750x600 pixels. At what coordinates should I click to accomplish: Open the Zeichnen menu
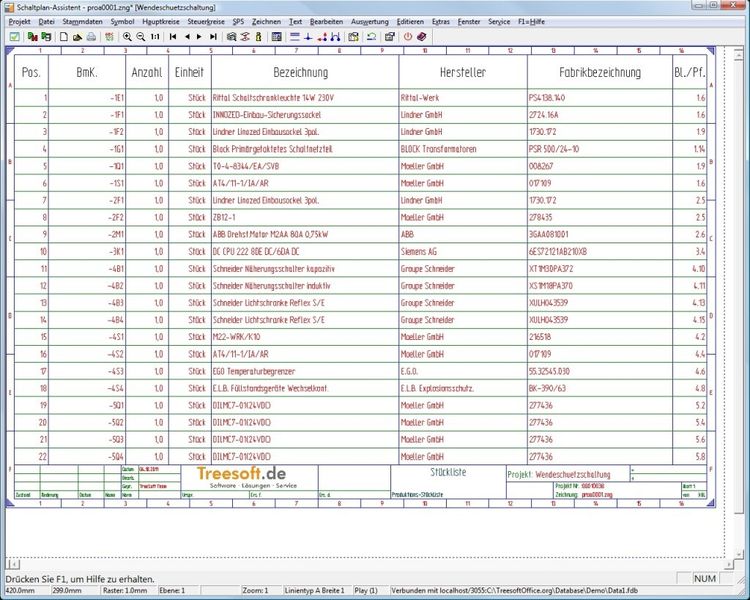pyautogui.click(x=266, y=20)
